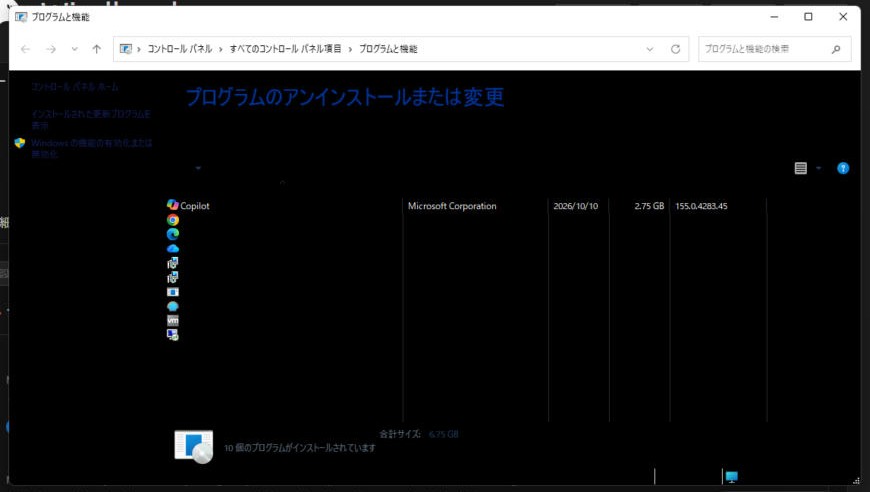Image resolution: width=870 pixels, height=492 pixels.
Task: Click the resize grip at window corner
Action: (857, 481)
